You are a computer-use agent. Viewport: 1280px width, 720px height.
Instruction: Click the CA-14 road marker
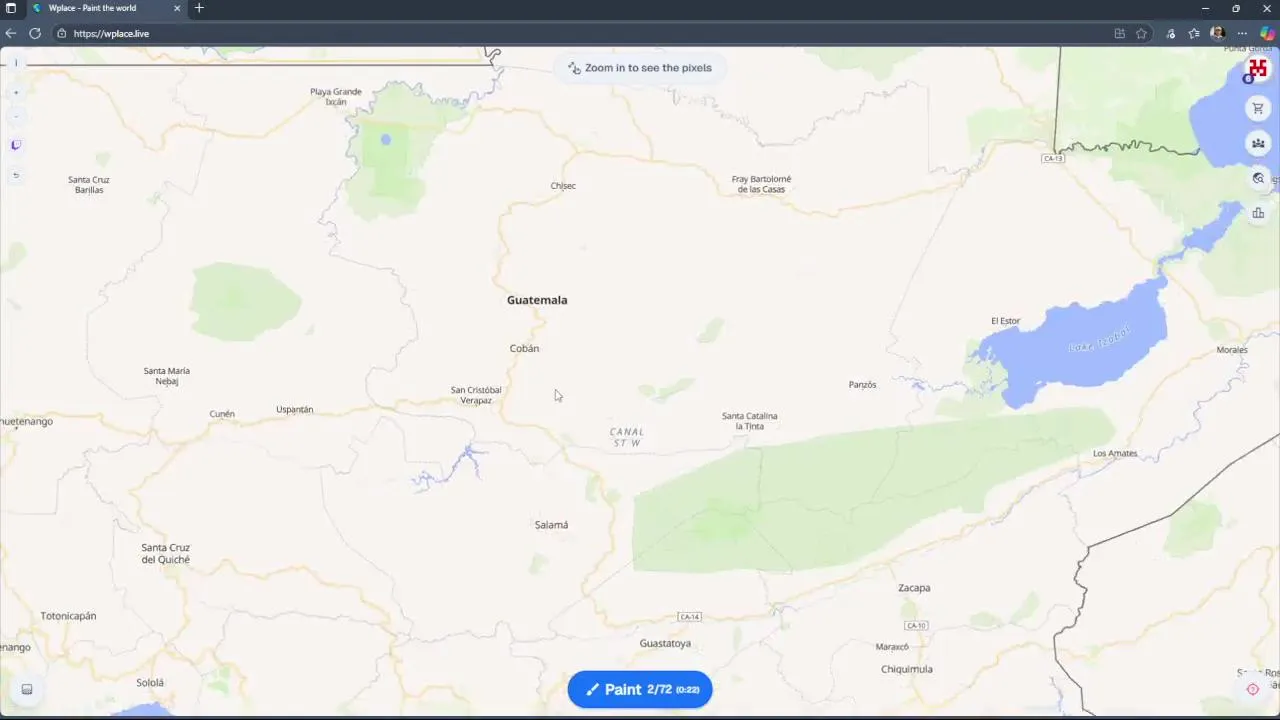[x=689, y=617]
